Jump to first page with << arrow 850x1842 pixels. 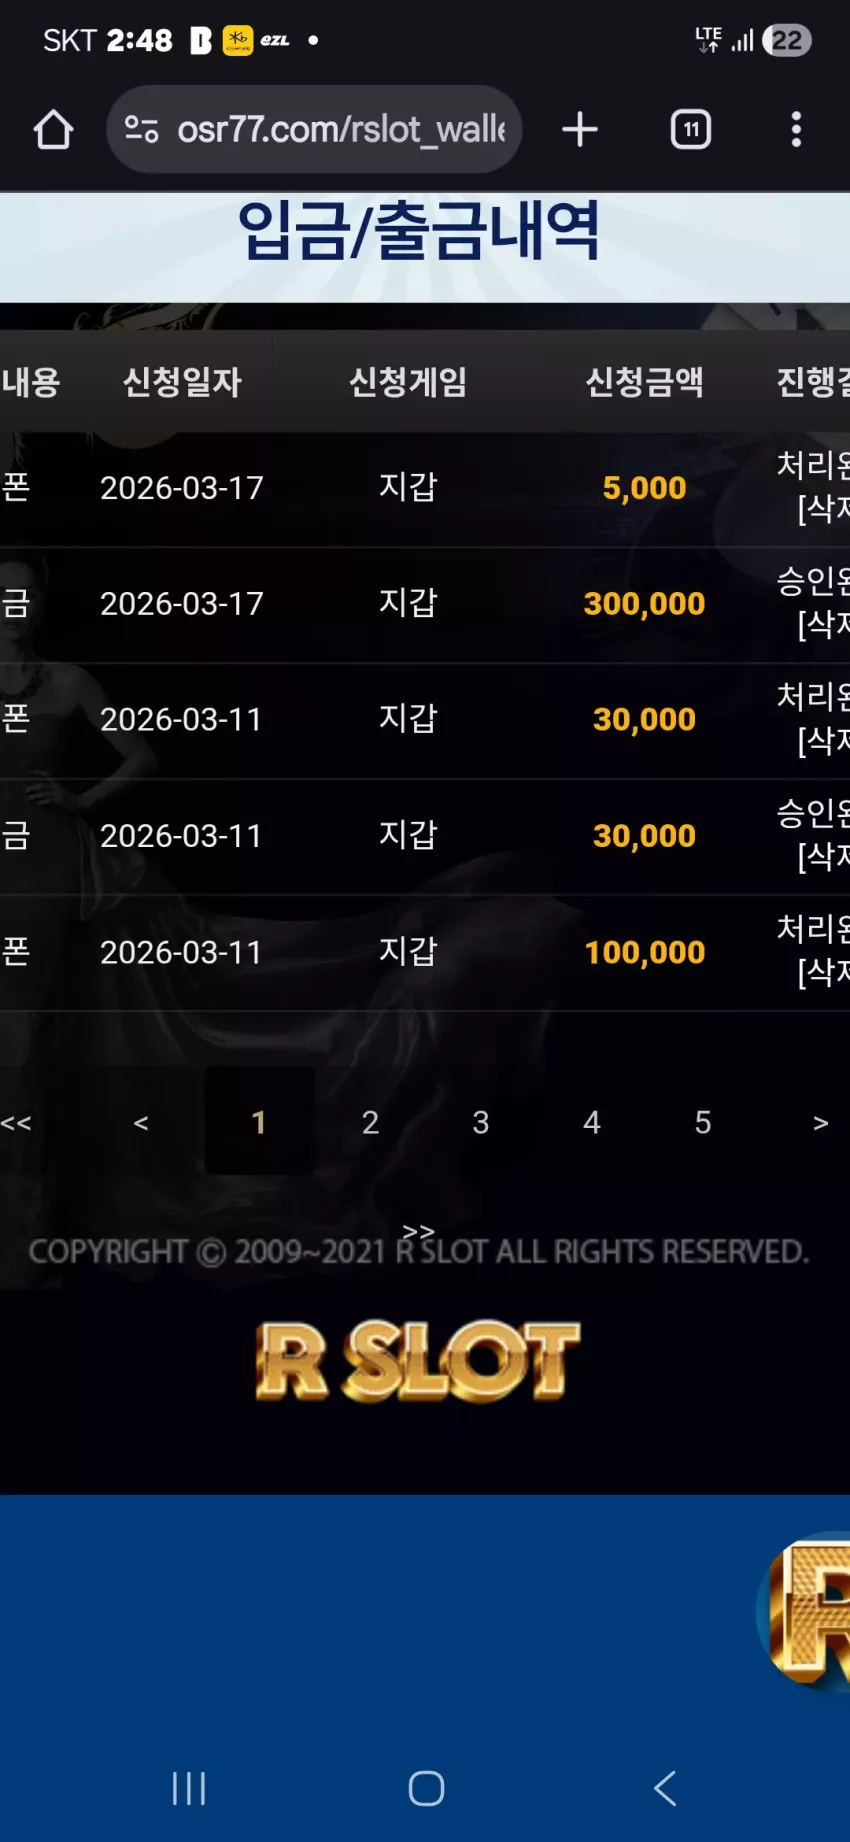tap(16, 1123)
